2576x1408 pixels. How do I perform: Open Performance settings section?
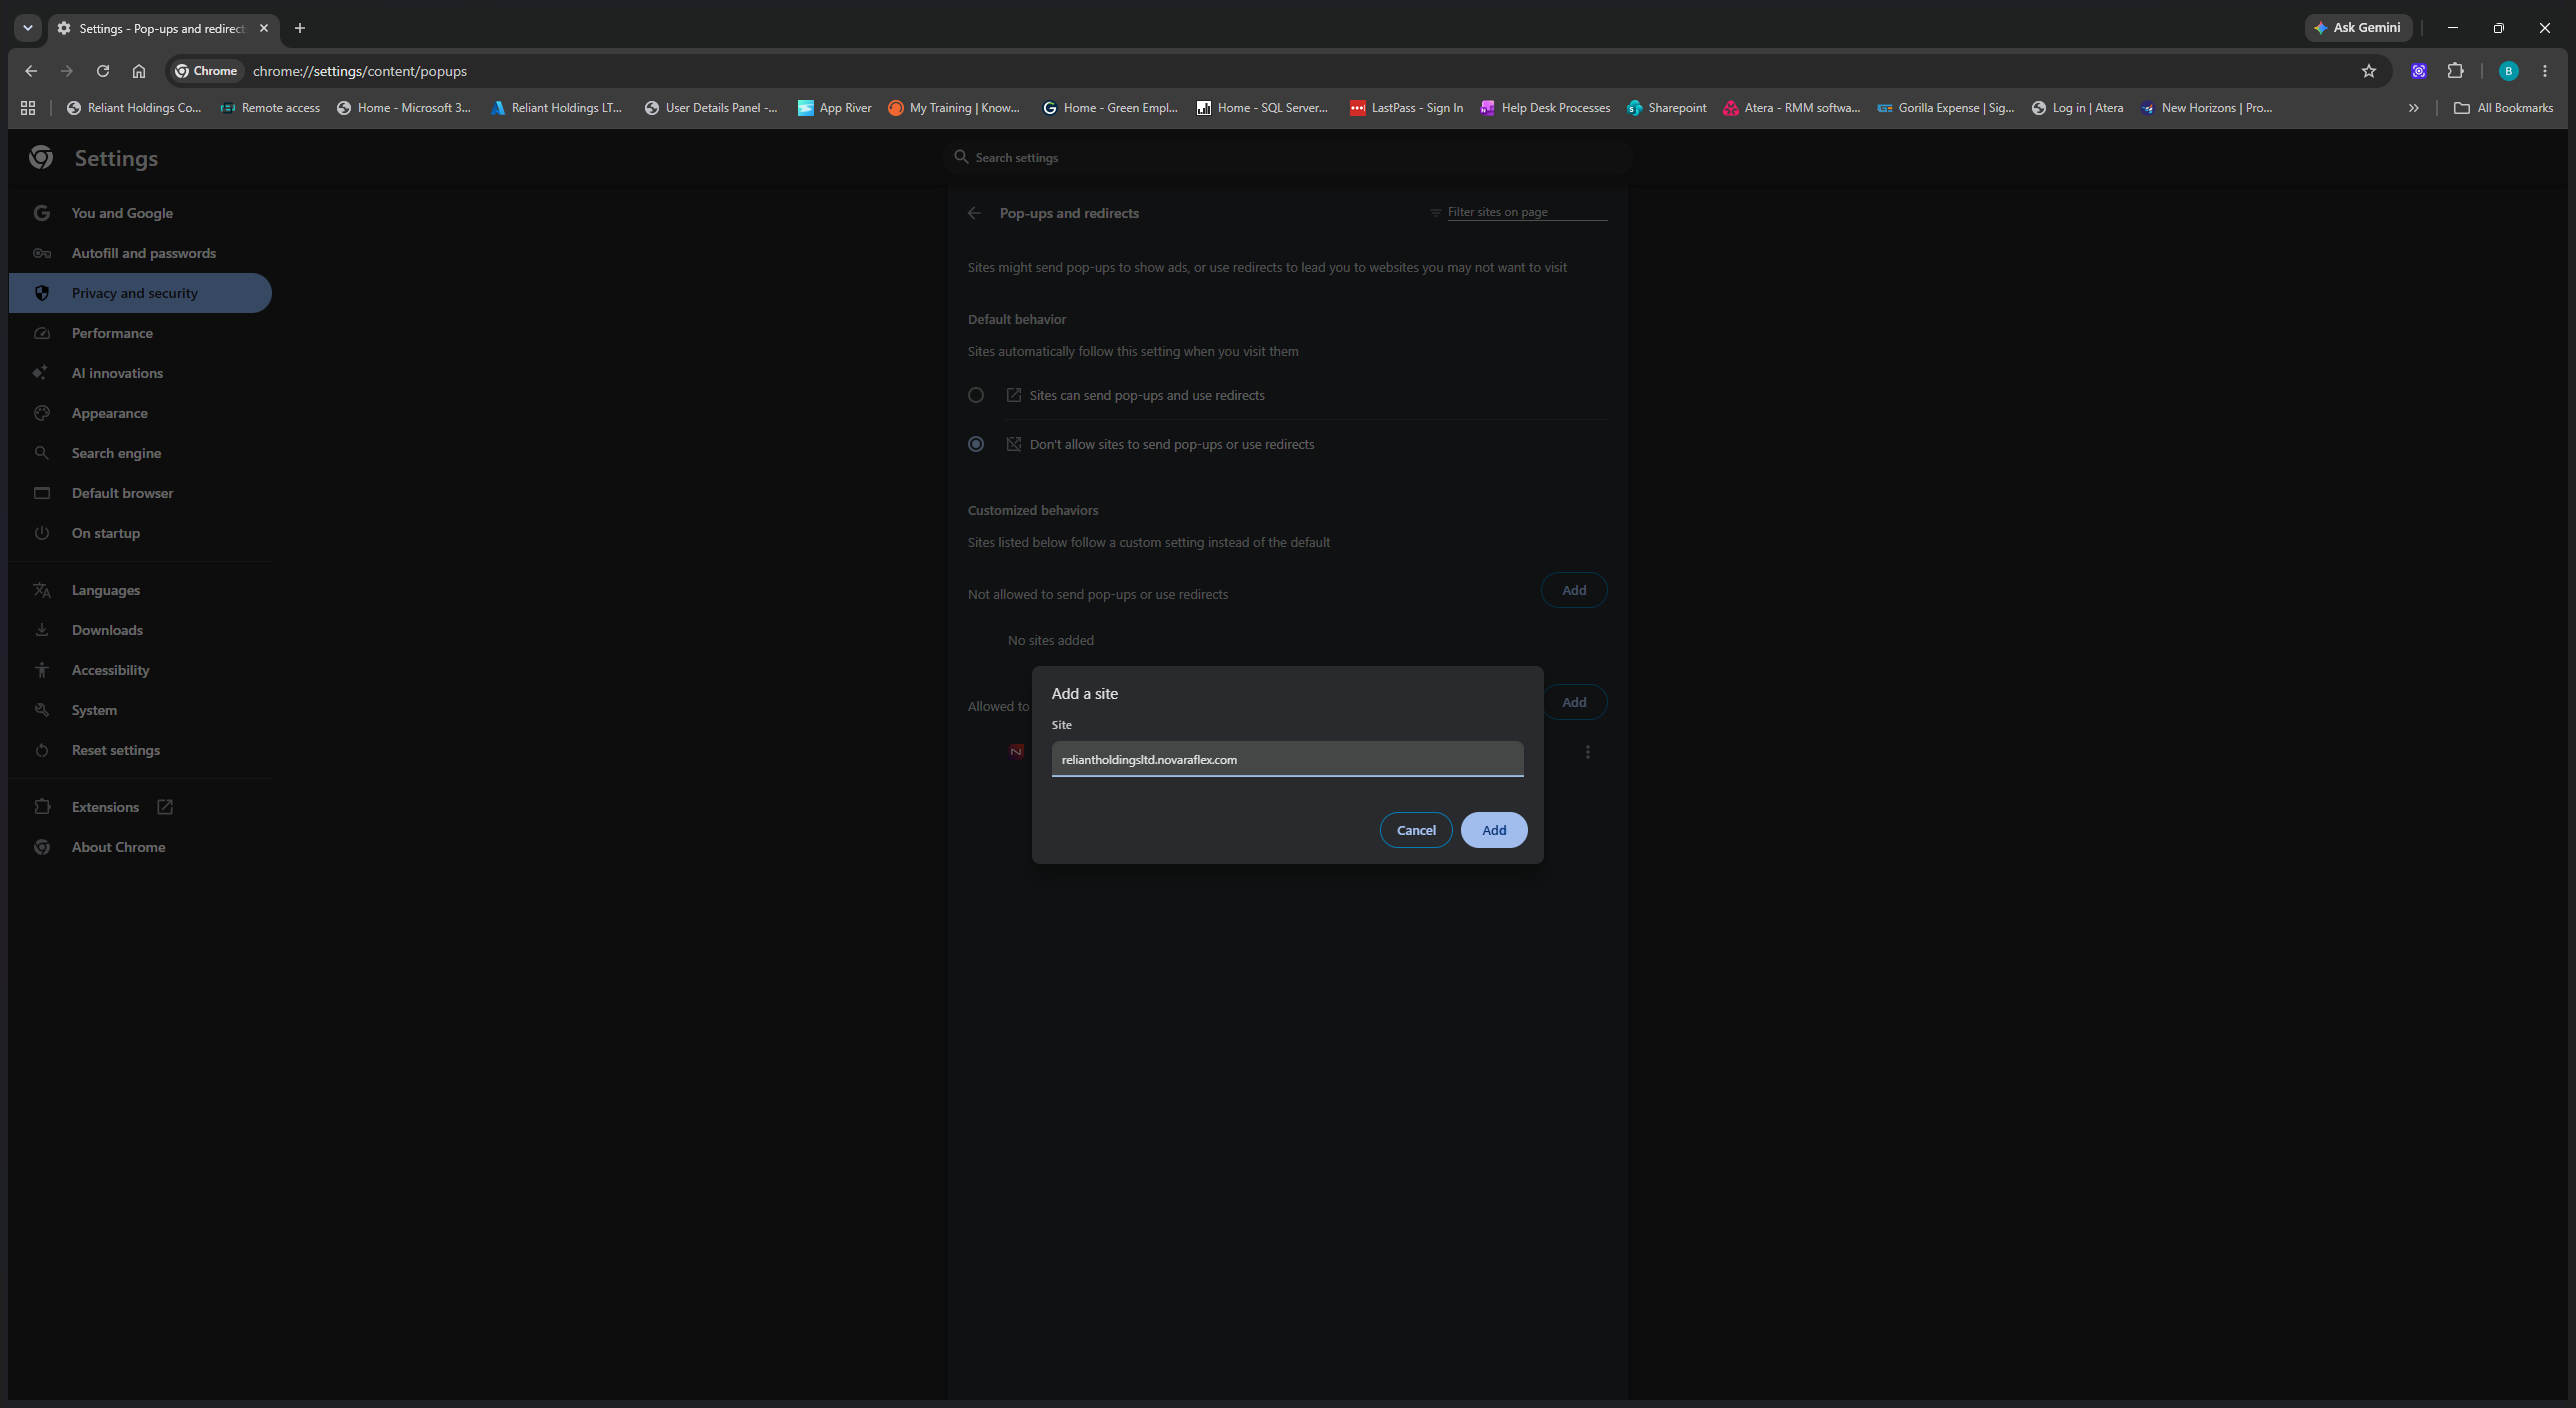(x=140, y=333)
